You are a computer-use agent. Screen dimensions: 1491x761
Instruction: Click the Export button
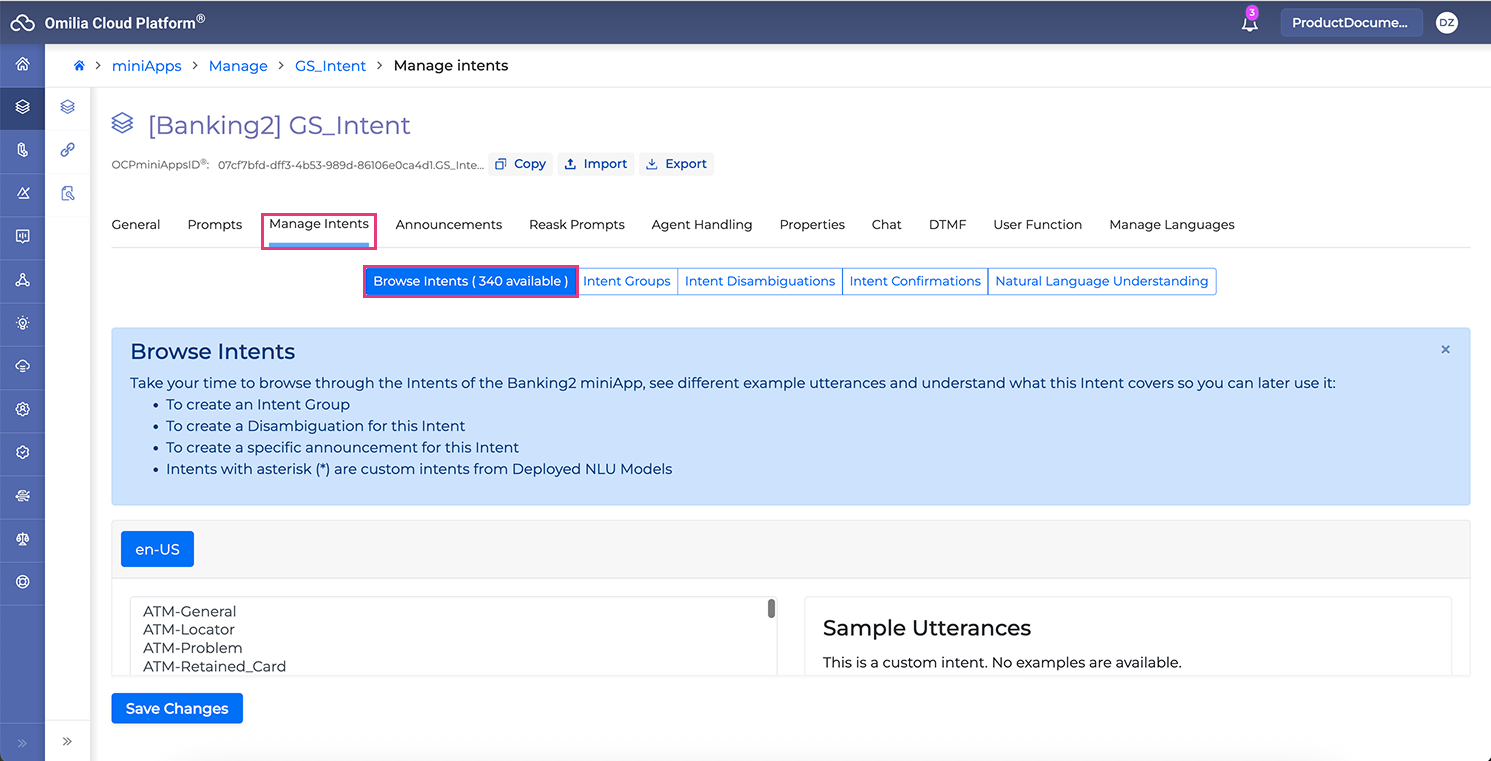(x=676, y=164)
